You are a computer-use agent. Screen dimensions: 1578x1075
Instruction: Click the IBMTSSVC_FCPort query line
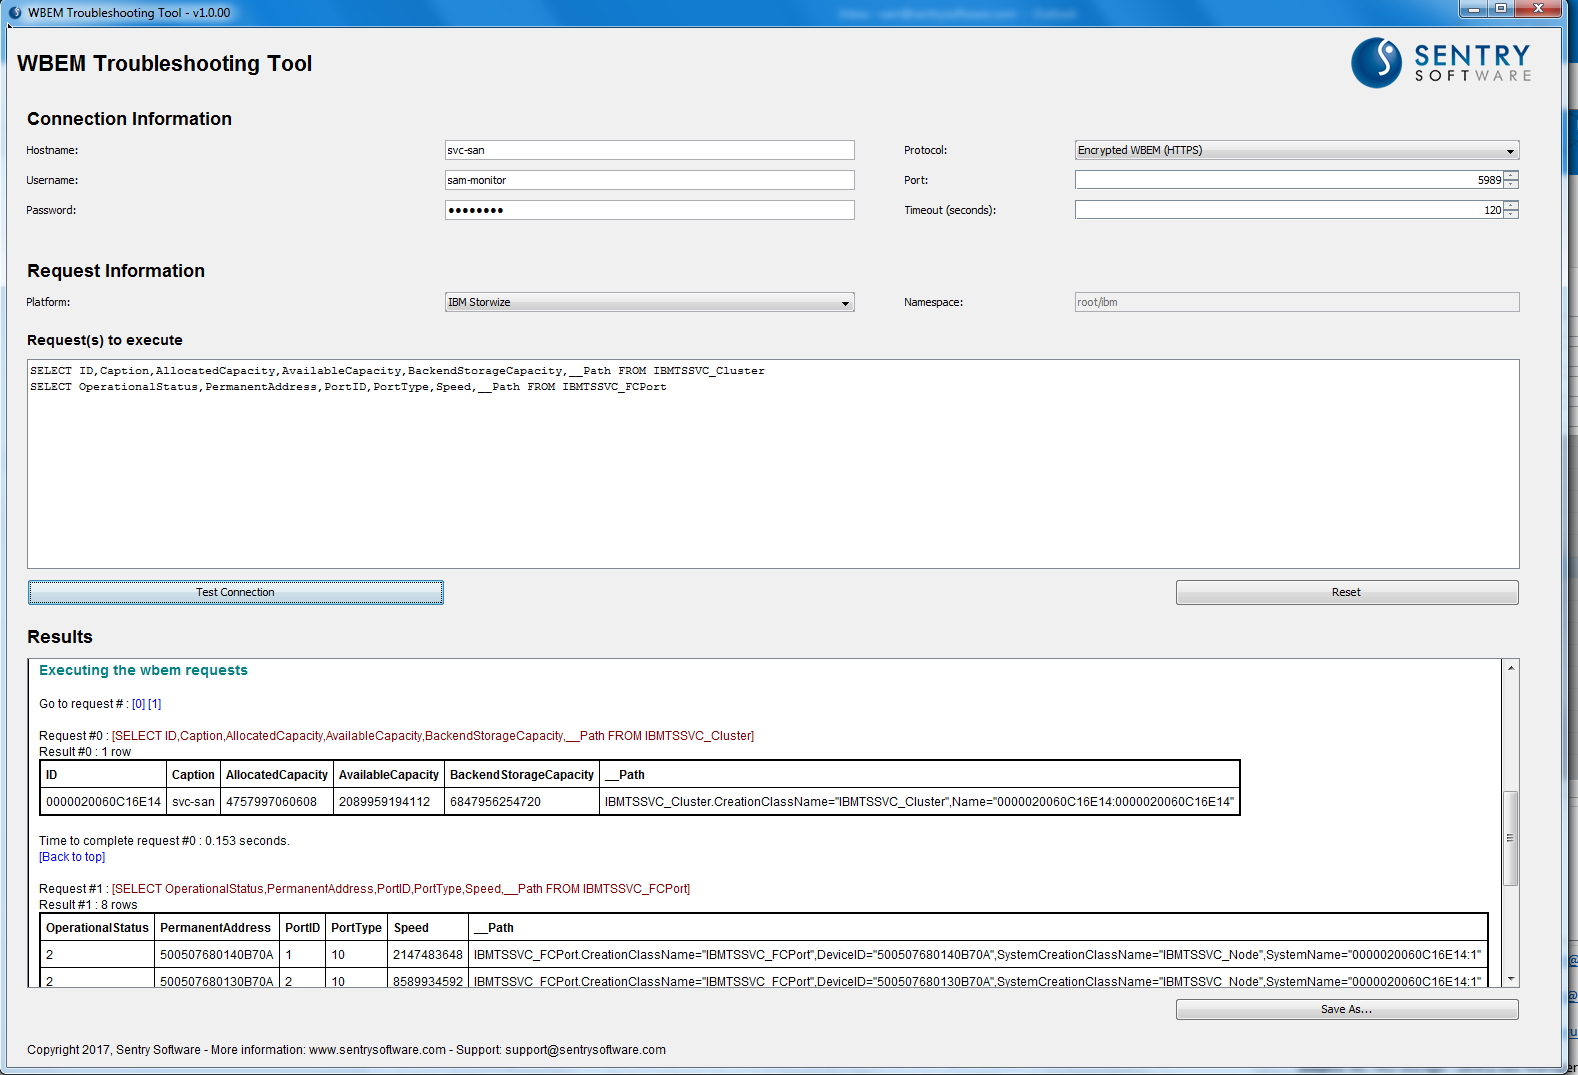click(x=348, y=387)
